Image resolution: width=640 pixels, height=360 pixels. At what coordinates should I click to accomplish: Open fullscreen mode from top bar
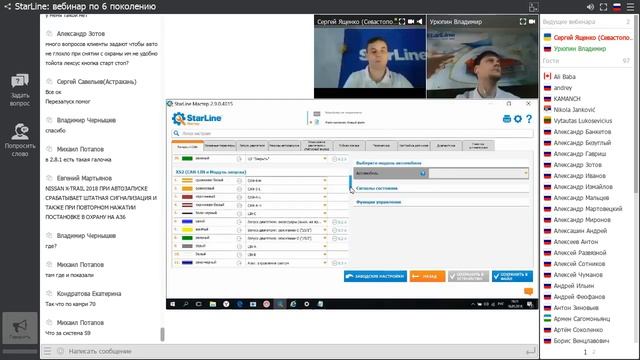pos(603,7)
